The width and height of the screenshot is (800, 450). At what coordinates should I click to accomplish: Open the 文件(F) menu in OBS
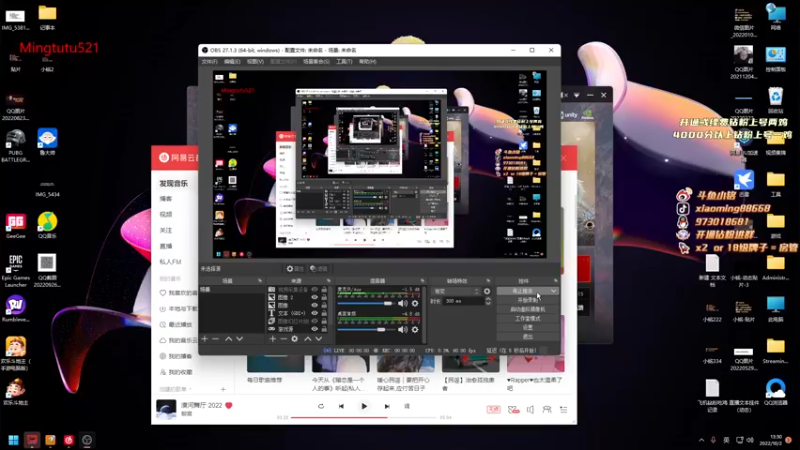click(209, 62)
